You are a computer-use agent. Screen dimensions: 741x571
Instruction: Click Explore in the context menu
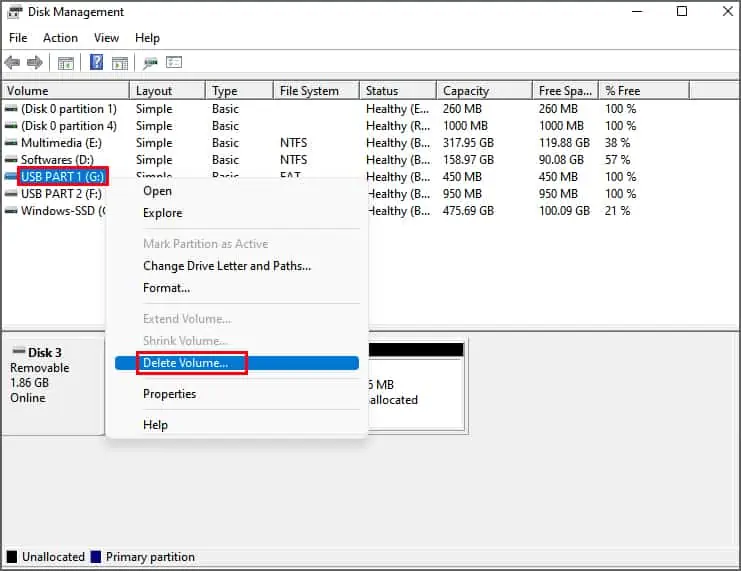pos(162,213)
